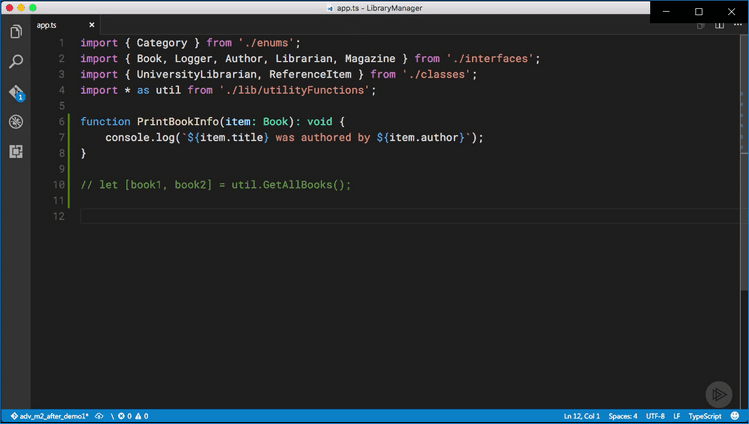
Task: Click the './enums' module string
Action: [x=266, y=42]
